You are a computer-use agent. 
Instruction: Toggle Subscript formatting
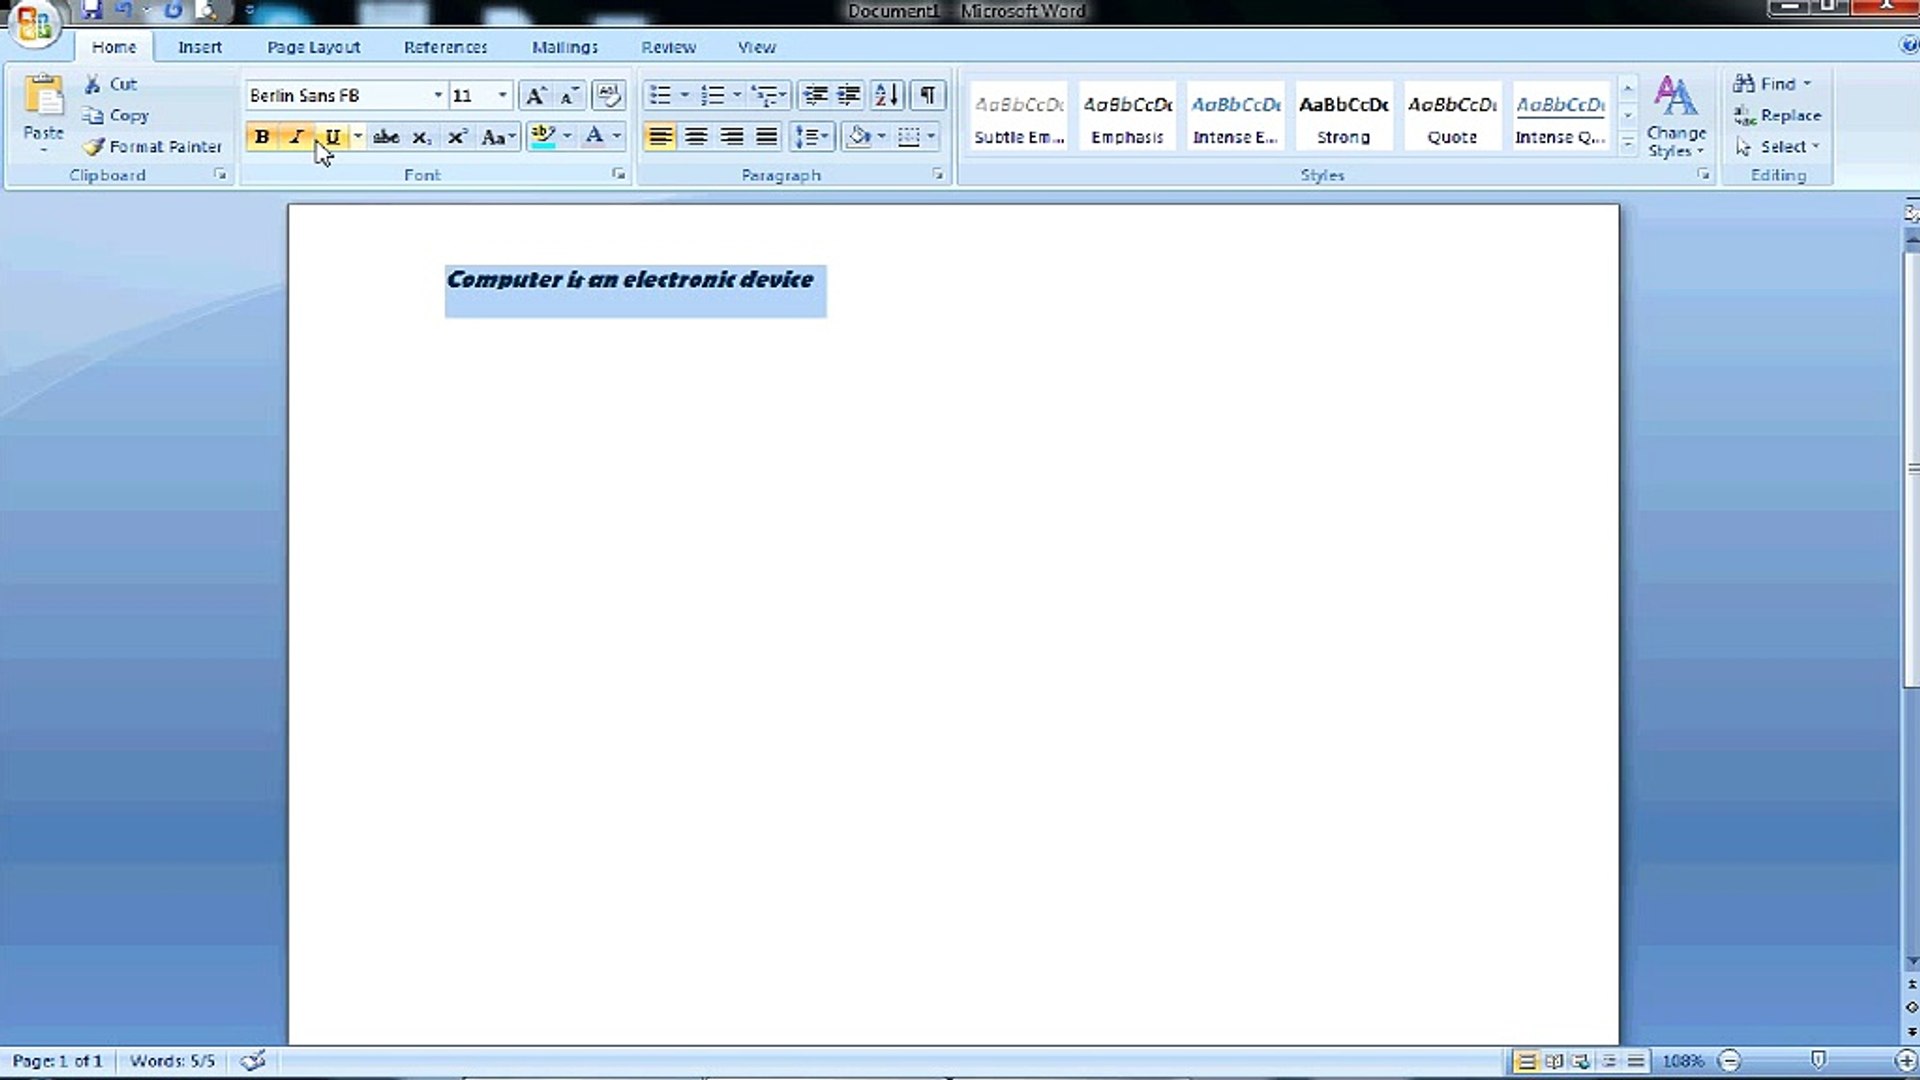tap(422, 137)
